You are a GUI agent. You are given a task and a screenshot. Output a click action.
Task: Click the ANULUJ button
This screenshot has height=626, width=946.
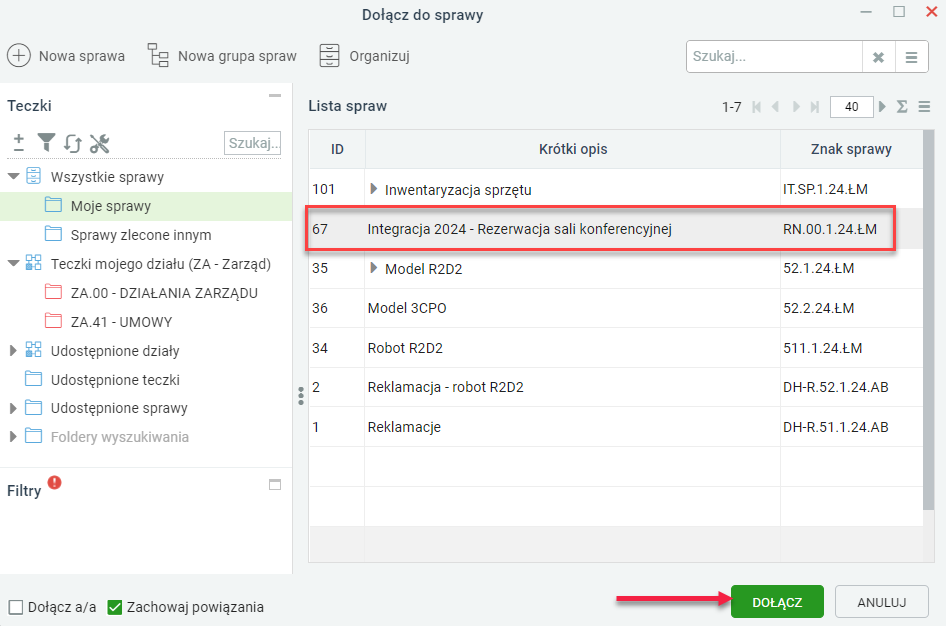(x=881, y=602)
